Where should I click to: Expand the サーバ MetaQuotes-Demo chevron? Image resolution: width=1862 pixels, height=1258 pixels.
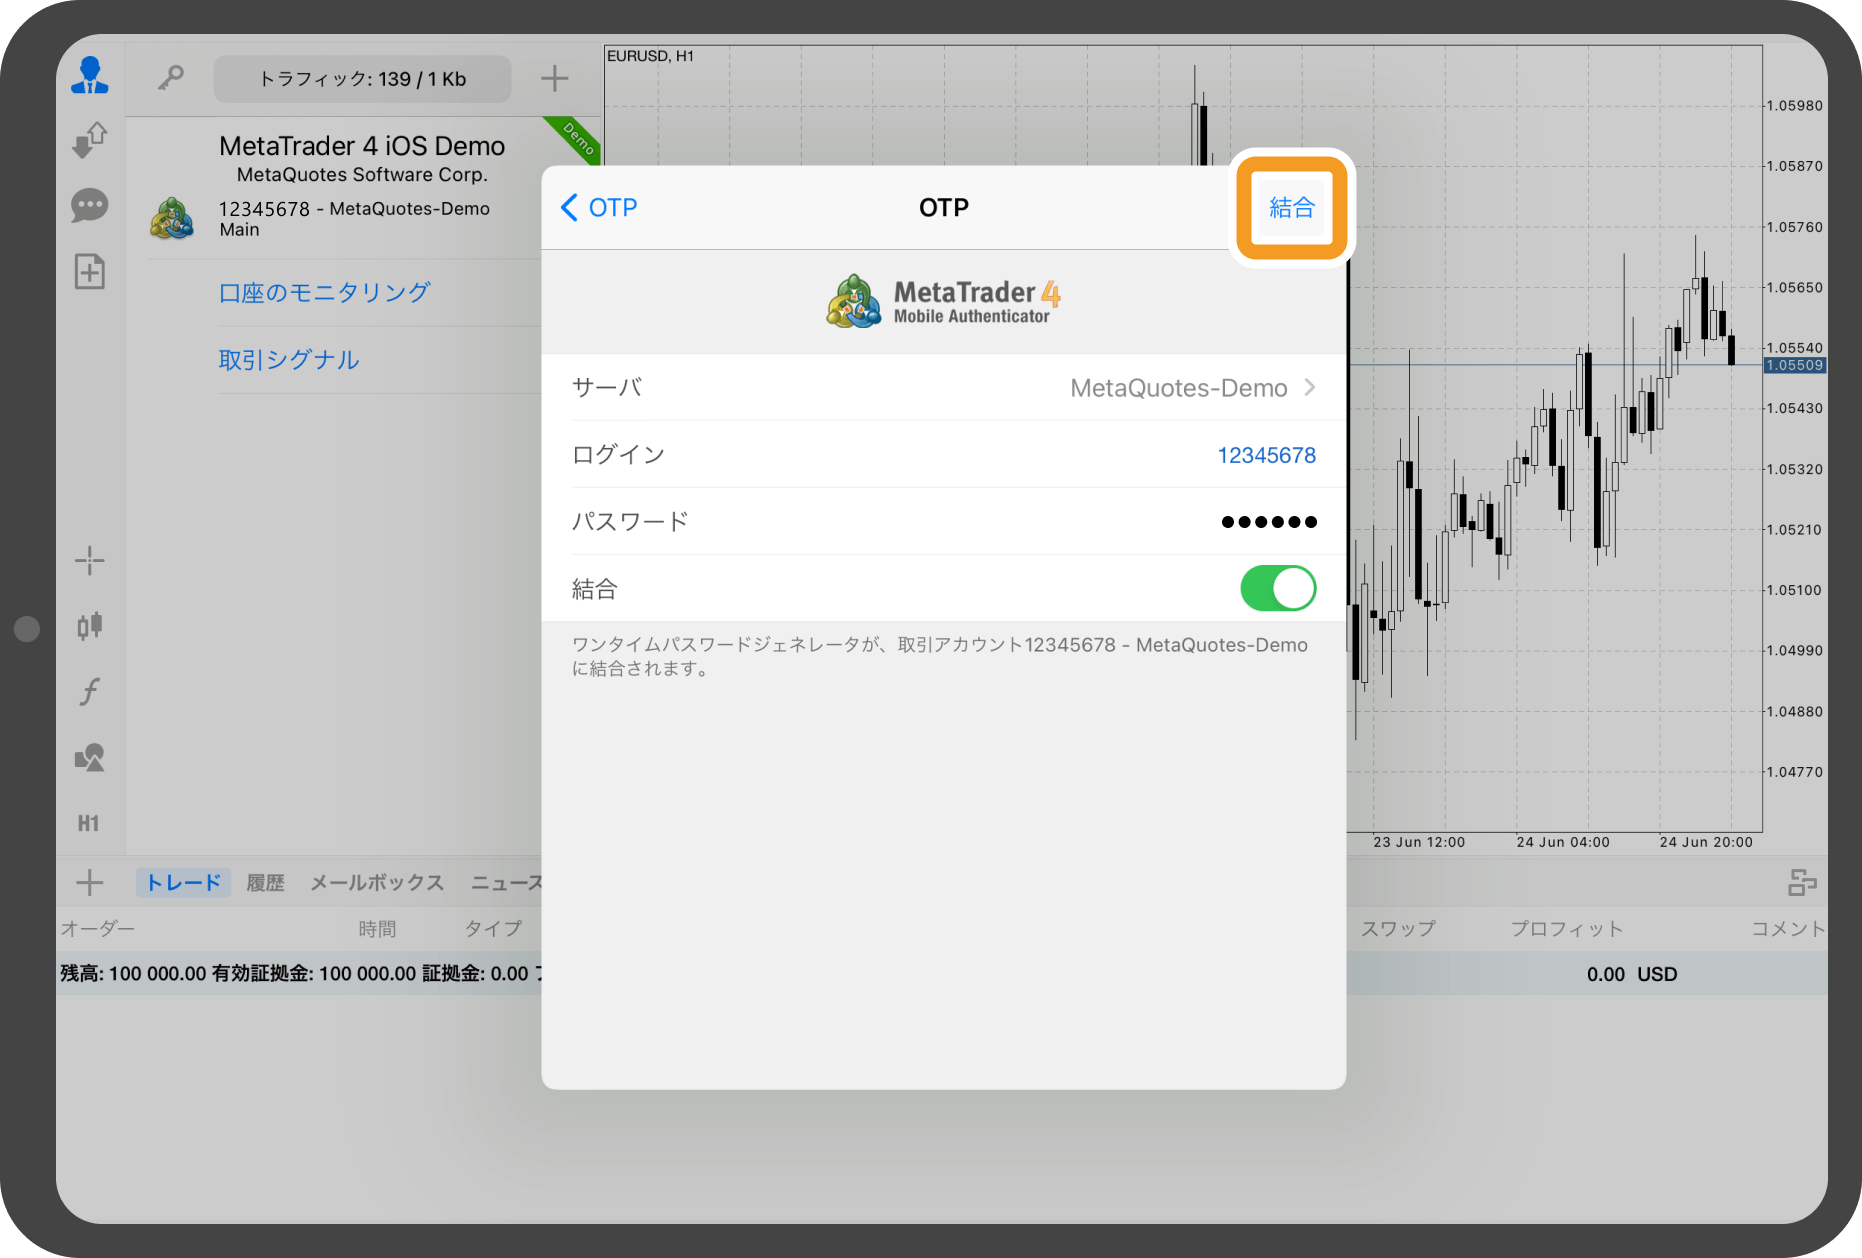coord(1310,387)
